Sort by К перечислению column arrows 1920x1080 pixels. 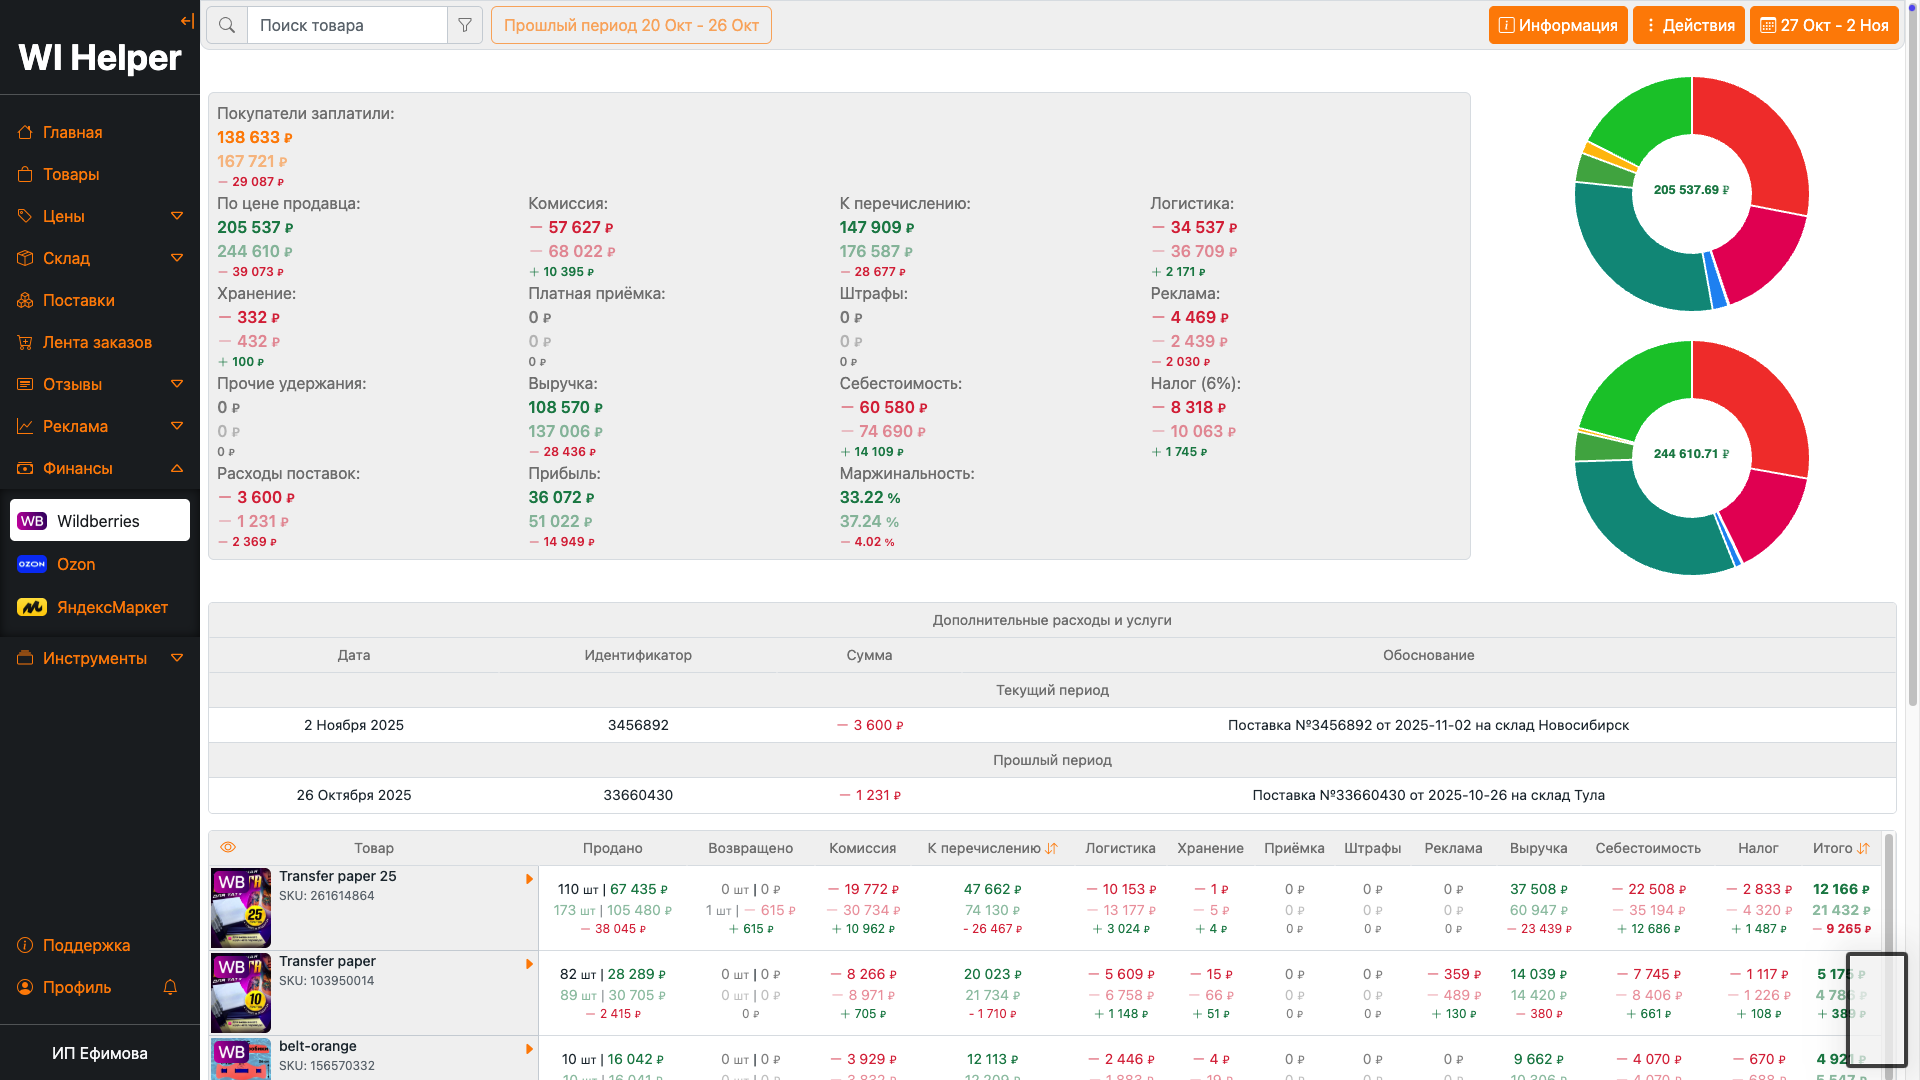pyautogui.click(x=1051, y=848)
